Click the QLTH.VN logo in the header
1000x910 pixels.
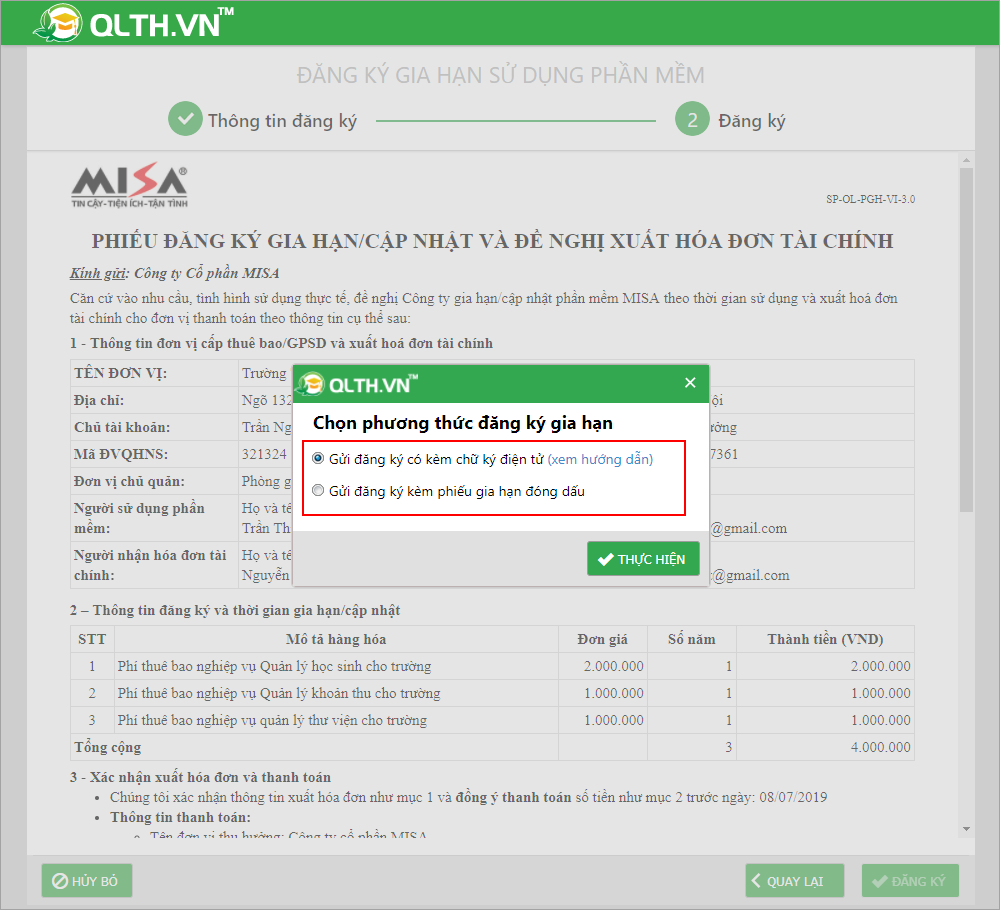click(x=133, y=23)
